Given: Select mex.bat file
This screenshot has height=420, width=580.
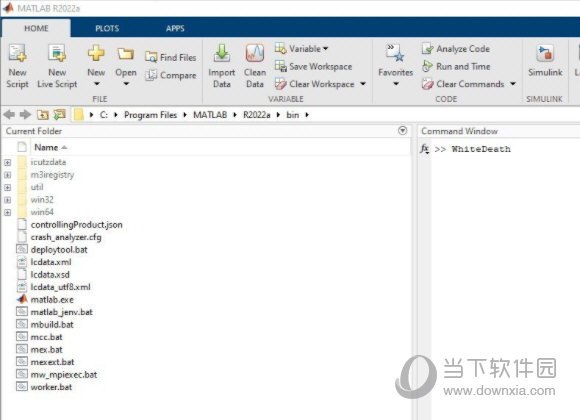Looking at the screenshot, I should pyautogui.click(x=40, y=350).
